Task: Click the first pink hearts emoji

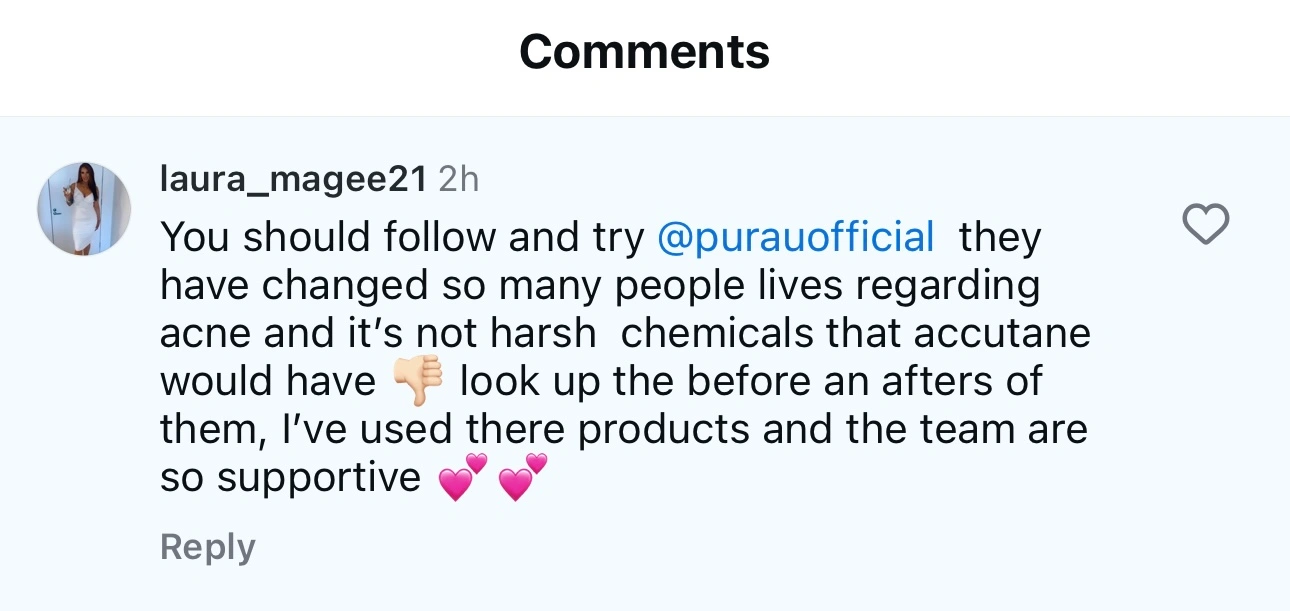Action: pyautogui.click(x=462, y=478)
